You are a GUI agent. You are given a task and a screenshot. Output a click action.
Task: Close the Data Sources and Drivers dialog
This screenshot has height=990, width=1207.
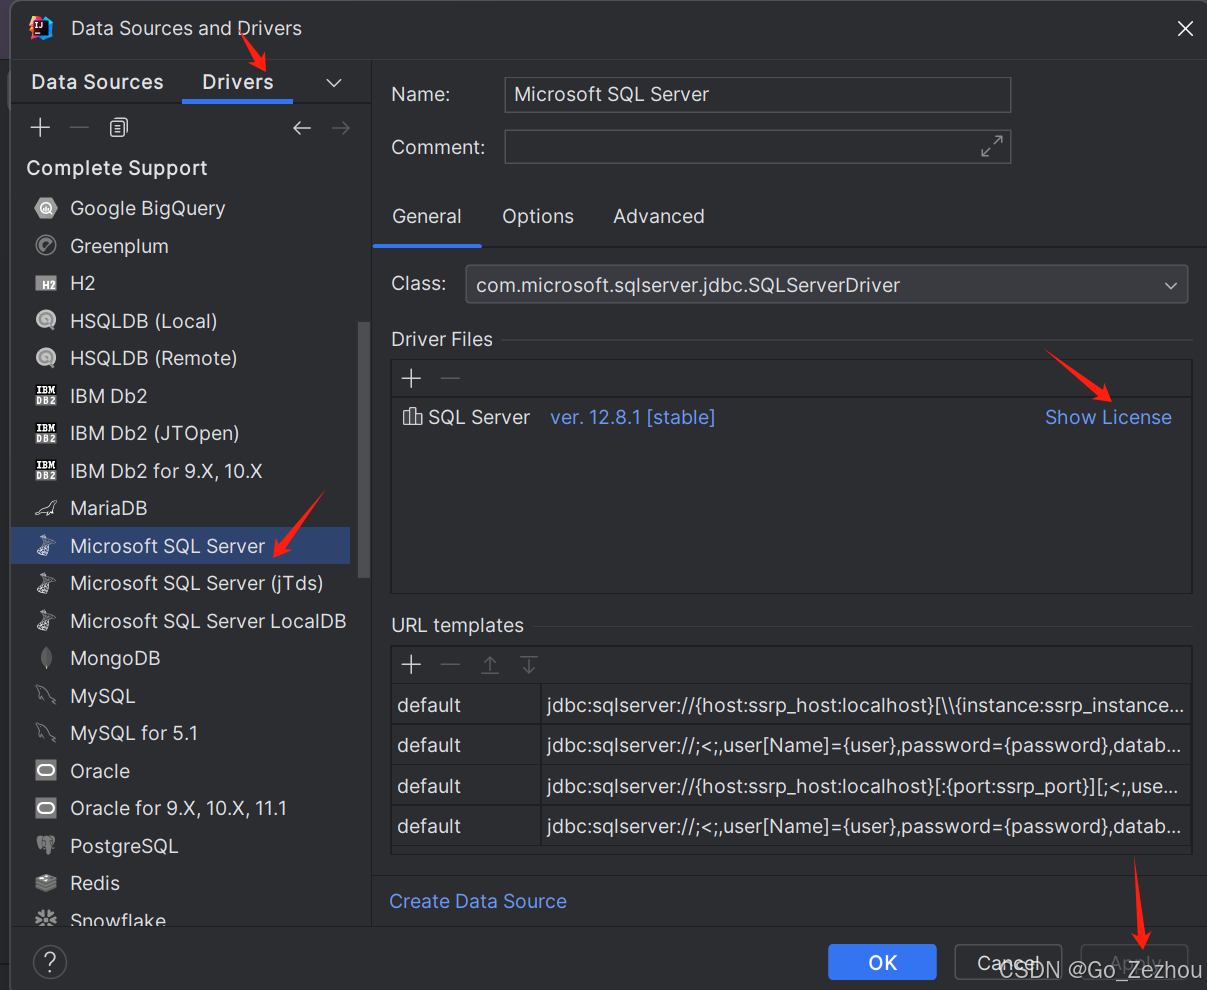[1185, 29]
